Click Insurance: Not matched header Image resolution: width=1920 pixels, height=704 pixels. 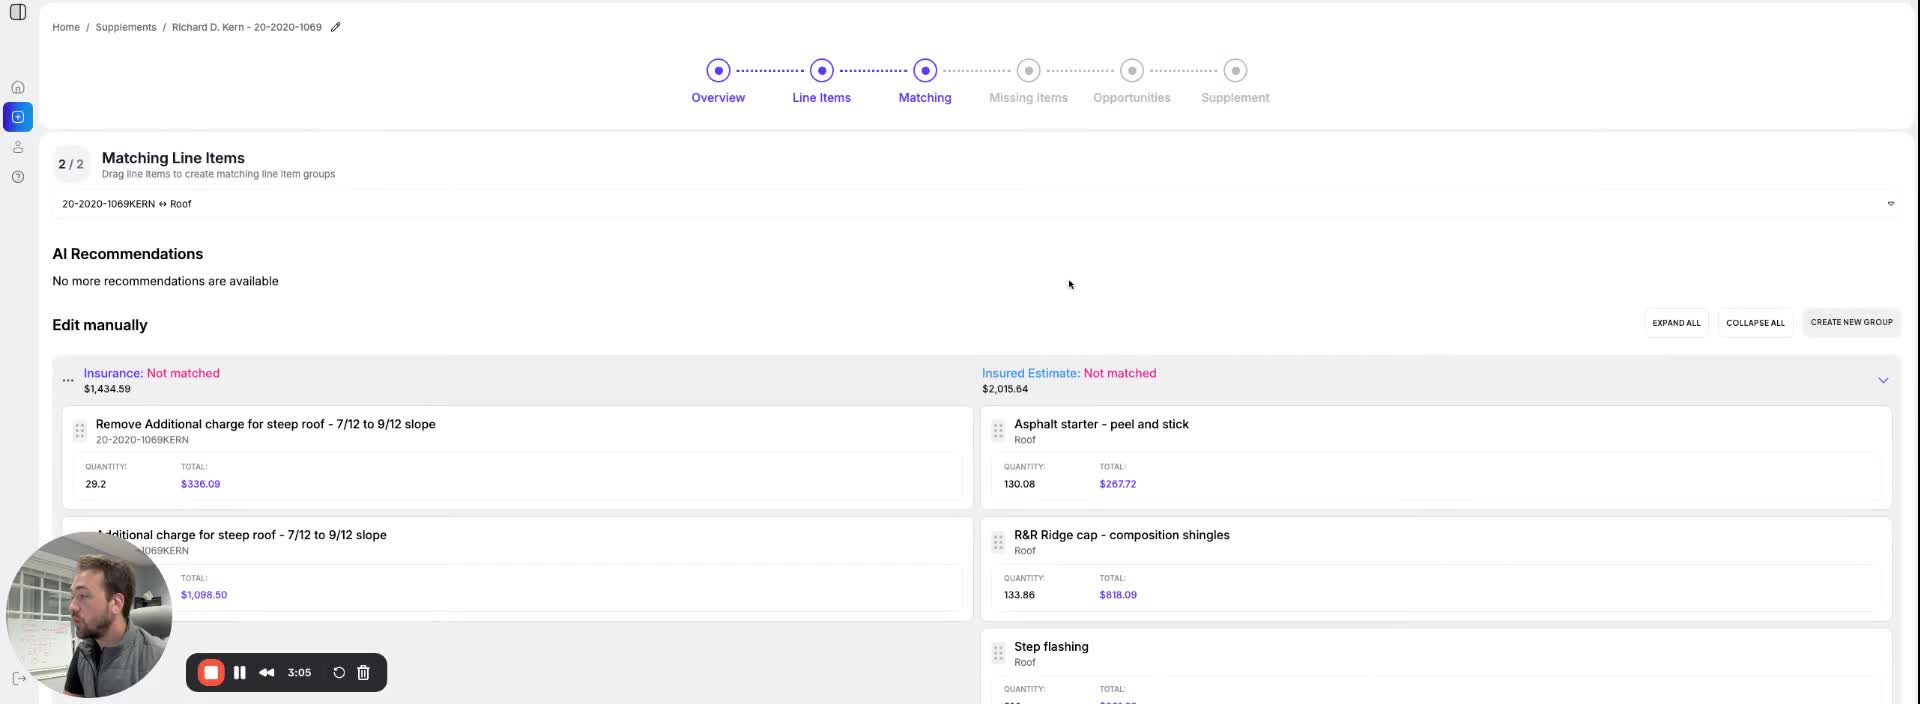(x=152, y=373)
